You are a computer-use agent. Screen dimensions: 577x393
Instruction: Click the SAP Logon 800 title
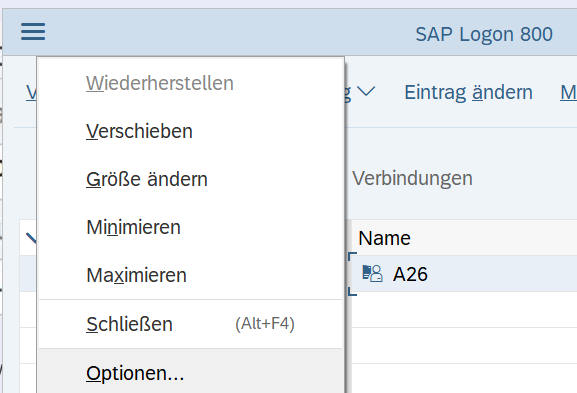pyautogui.click(x=484, y=34)
